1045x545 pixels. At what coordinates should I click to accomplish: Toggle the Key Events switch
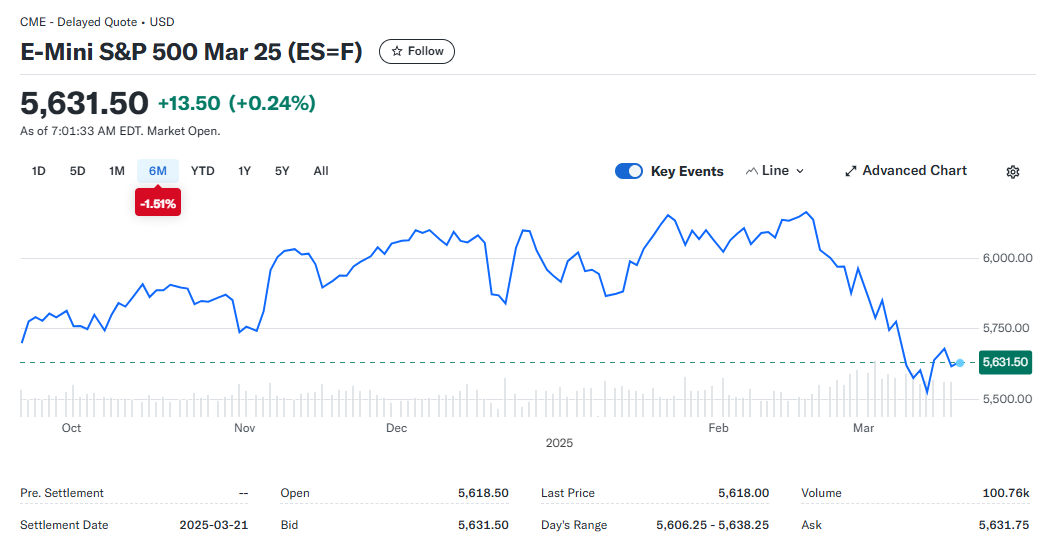(628, 171)
